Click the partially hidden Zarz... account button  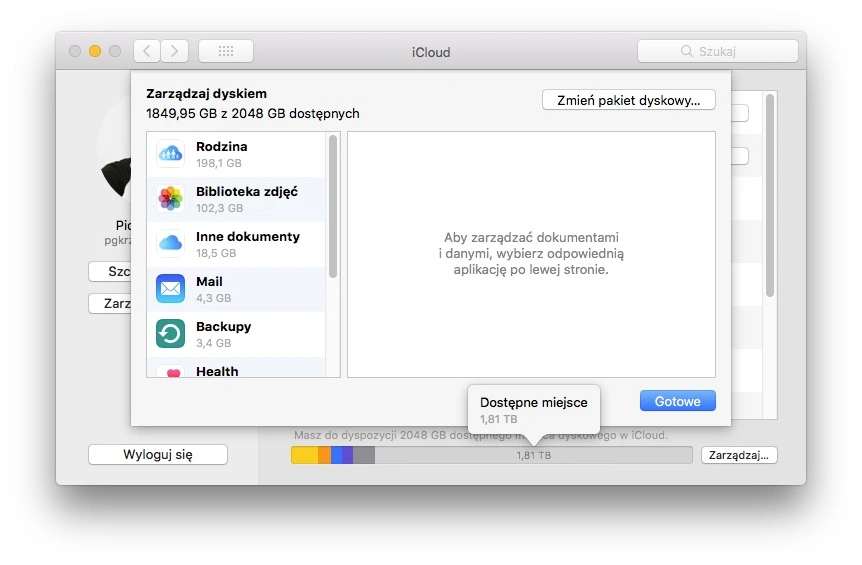tap(110, 303)
